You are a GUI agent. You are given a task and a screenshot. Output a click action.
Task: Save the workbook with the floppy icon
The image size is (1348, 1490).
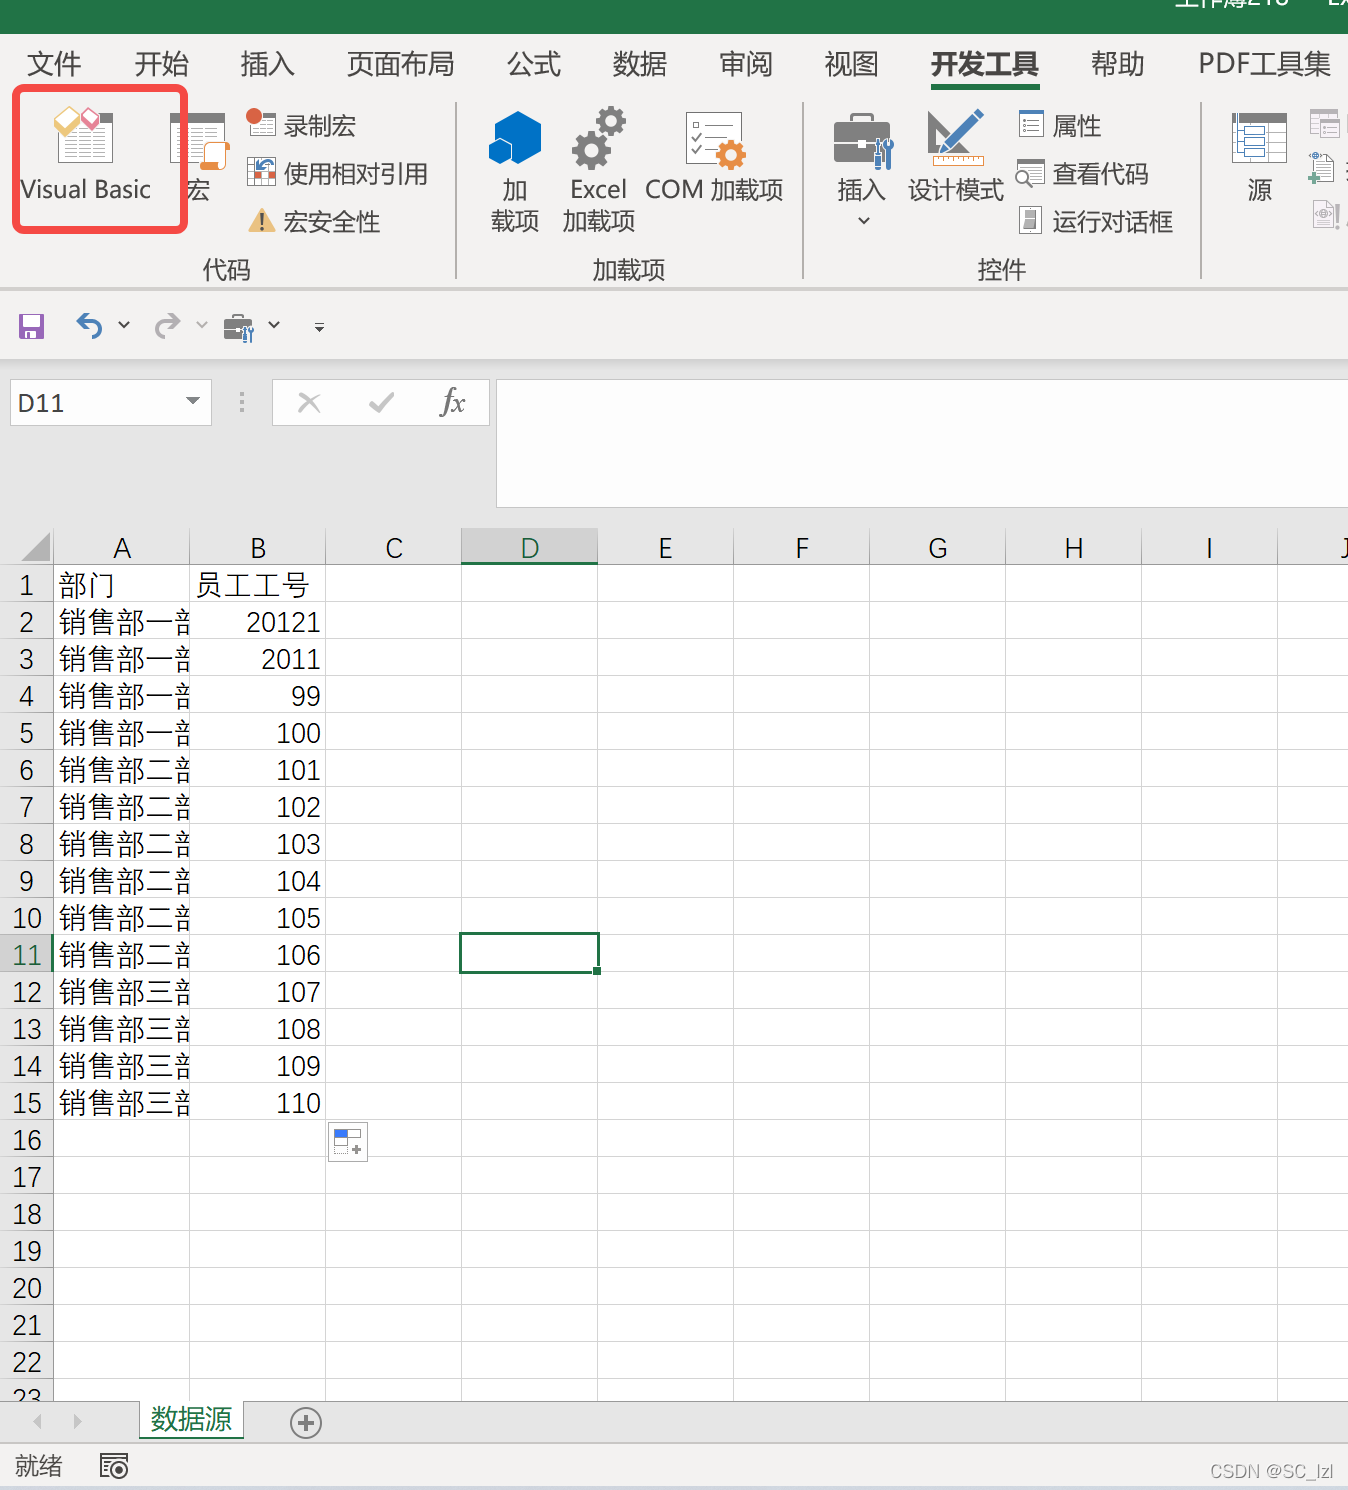point(32,326)
